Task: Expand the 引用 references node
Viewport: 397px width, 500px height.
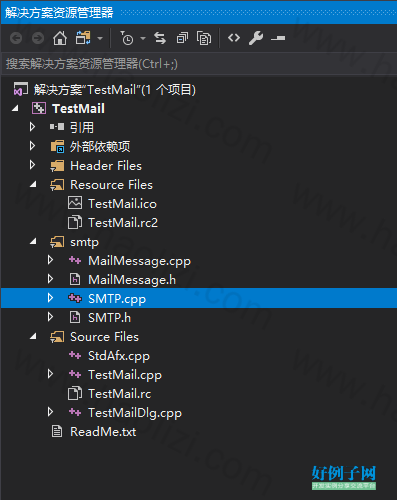Action: click(32, 127)
